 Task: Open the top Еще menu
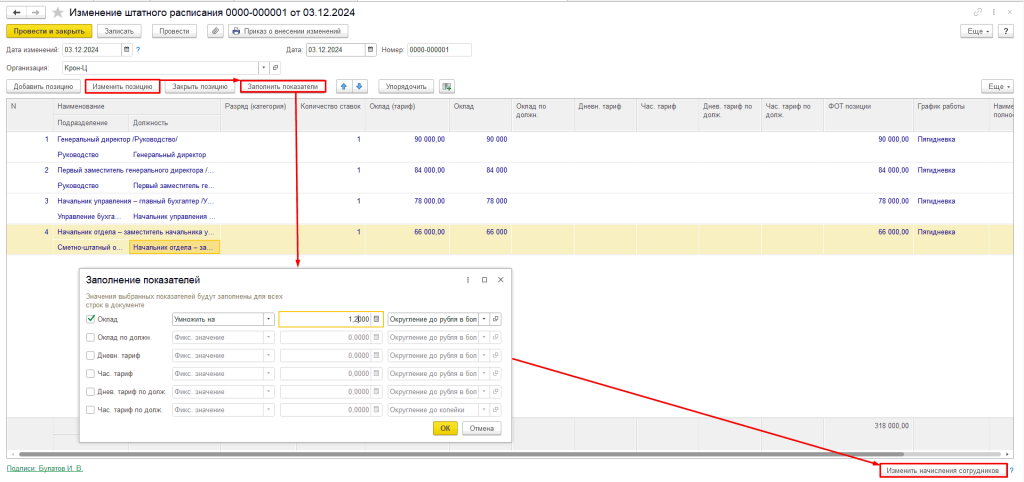976,31
